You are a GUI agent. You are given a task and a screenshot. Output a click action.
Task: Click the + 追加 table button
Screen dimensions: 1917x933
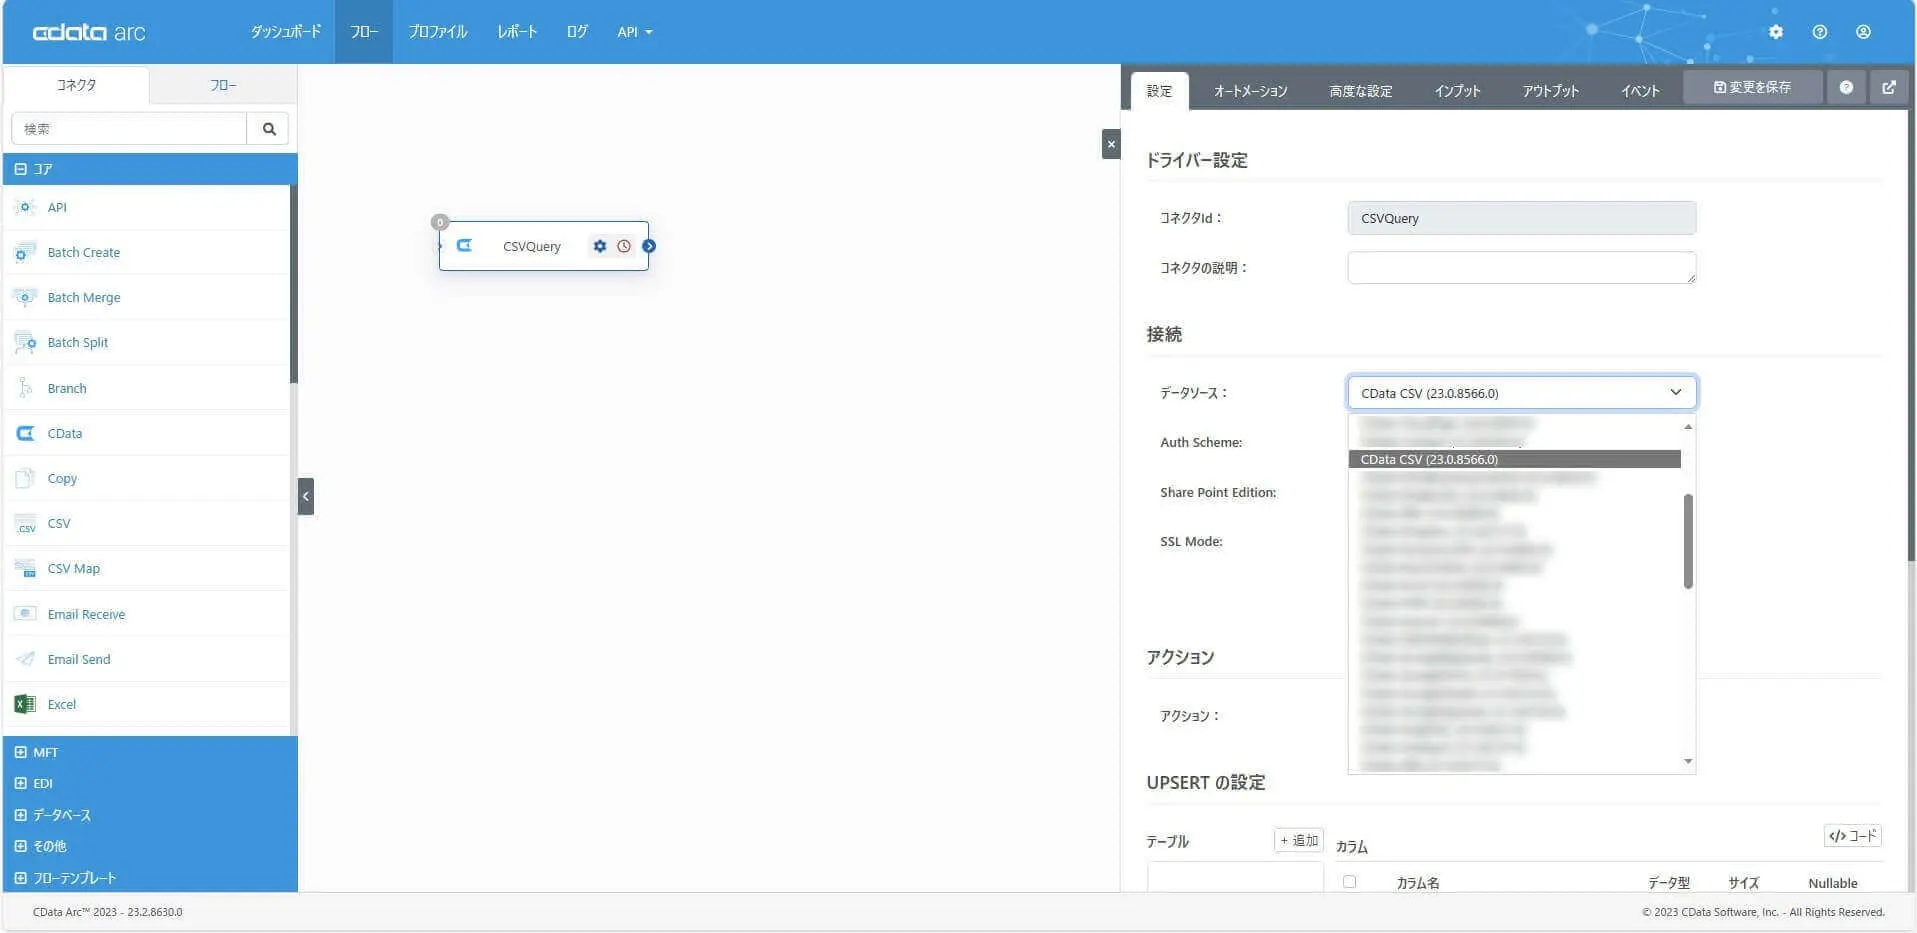[x=1299, y=841]
